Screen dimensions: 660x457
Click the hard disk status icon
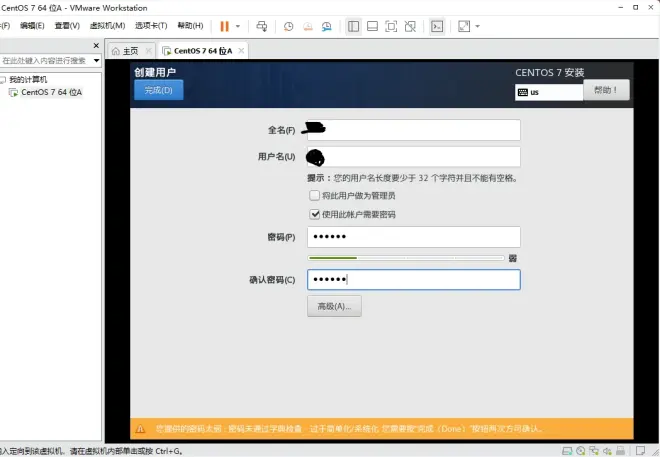[567, 451]
